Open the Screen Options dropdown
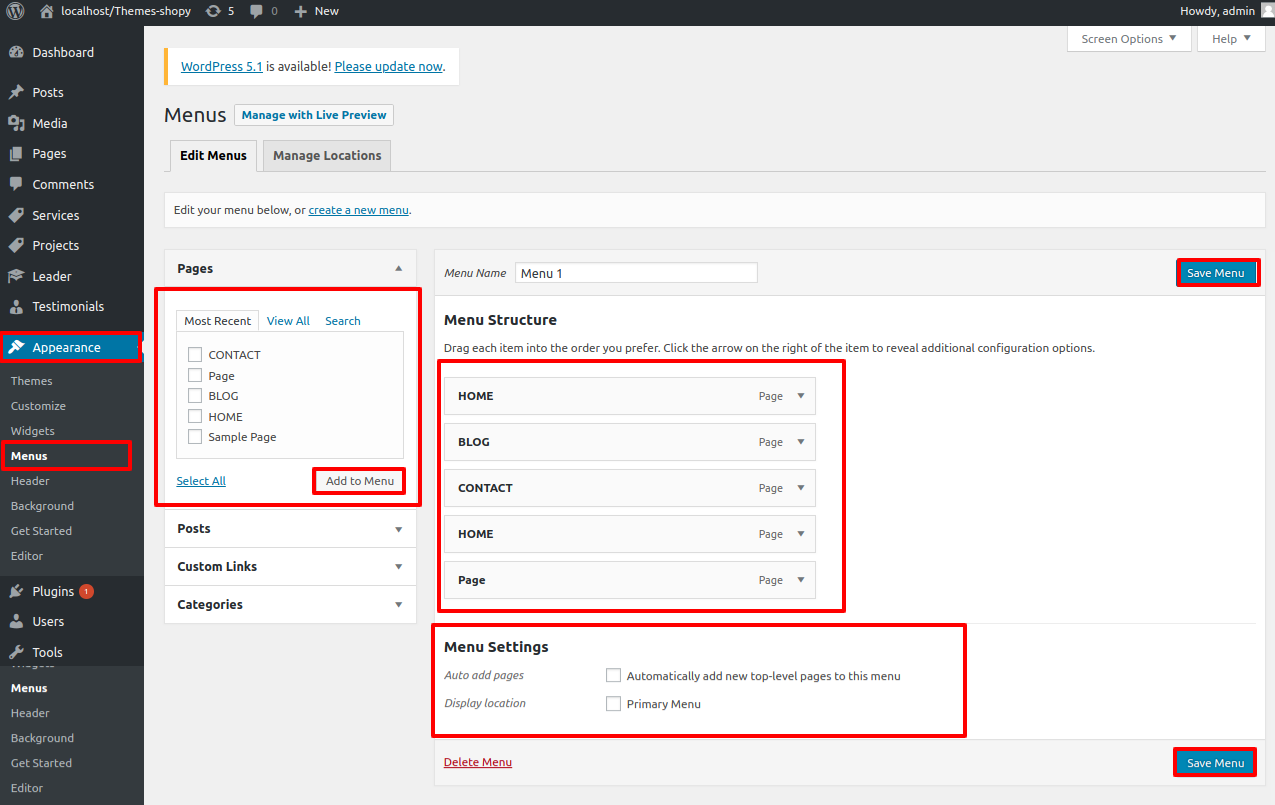Viewport: 1275px width, 805px height. (x=1129, y=39)
